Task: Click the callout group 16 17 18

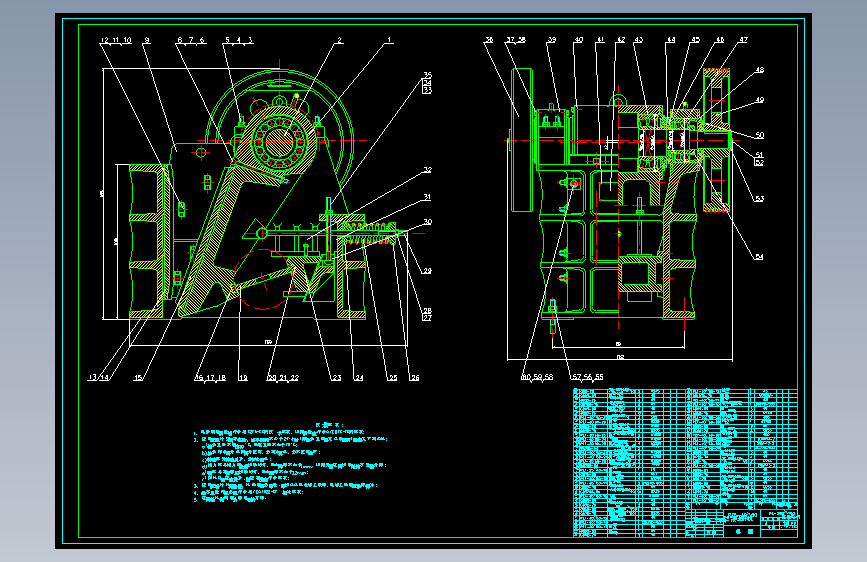Action: pyautogui.click(x=210, y=378)
